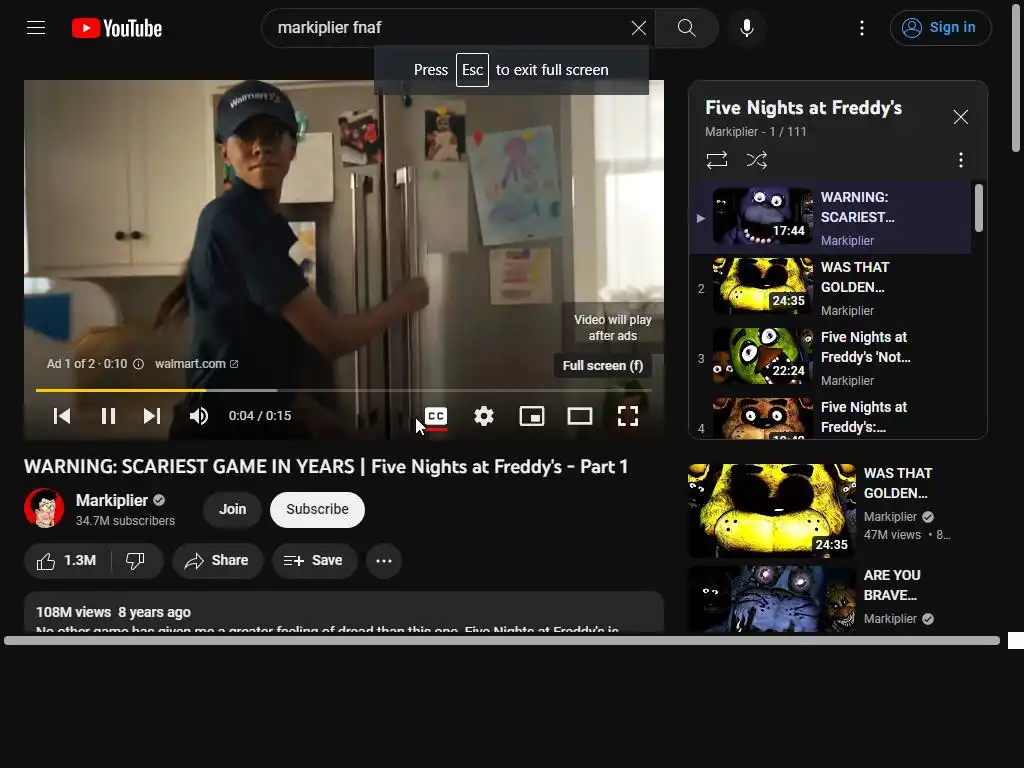Go to YouTube home via logo
1024x768 pixels.
[x=117, y=28]
